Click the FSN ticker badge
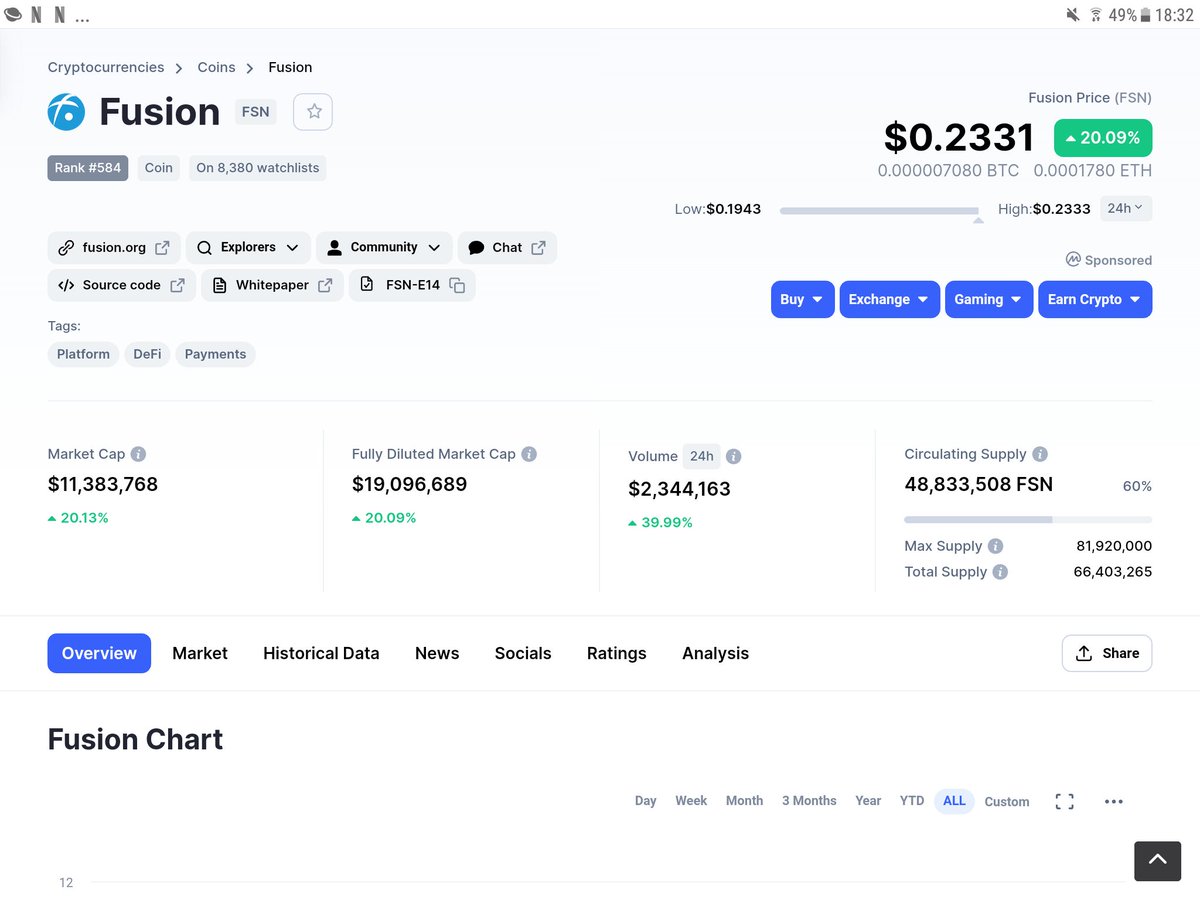Viewport: 1200px width, 900px height. click(x=256, y=112)
